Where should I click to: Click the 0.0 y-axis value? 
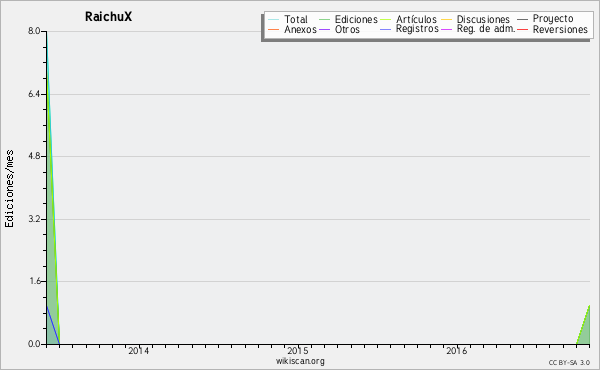(x=34, y=344)
